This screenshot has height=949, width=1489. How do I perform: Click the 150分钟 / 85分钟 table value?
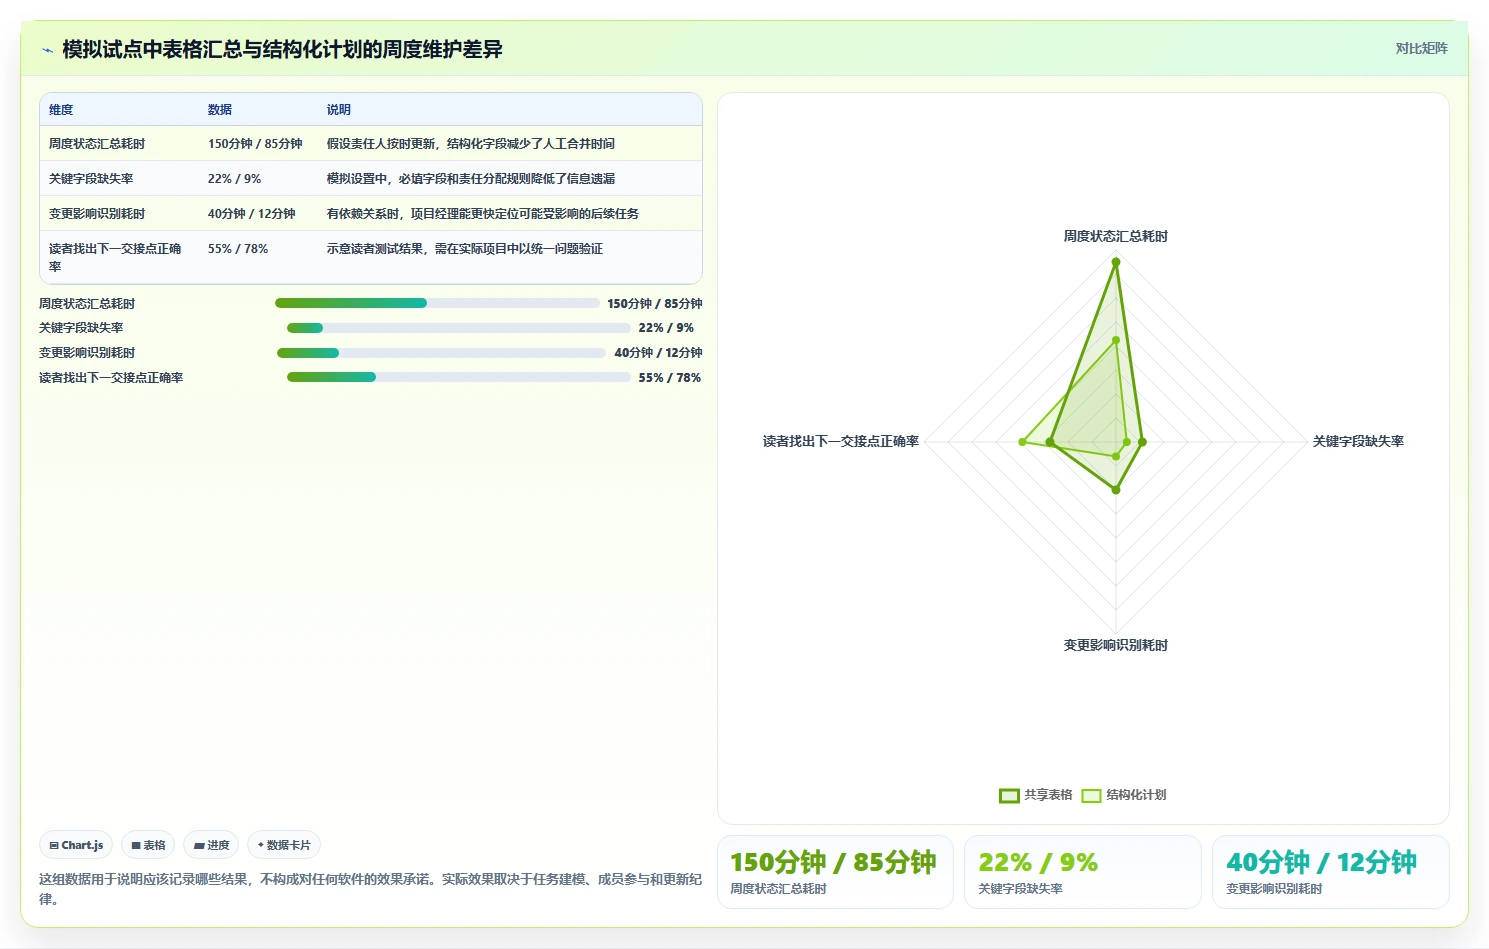point(255,144)
